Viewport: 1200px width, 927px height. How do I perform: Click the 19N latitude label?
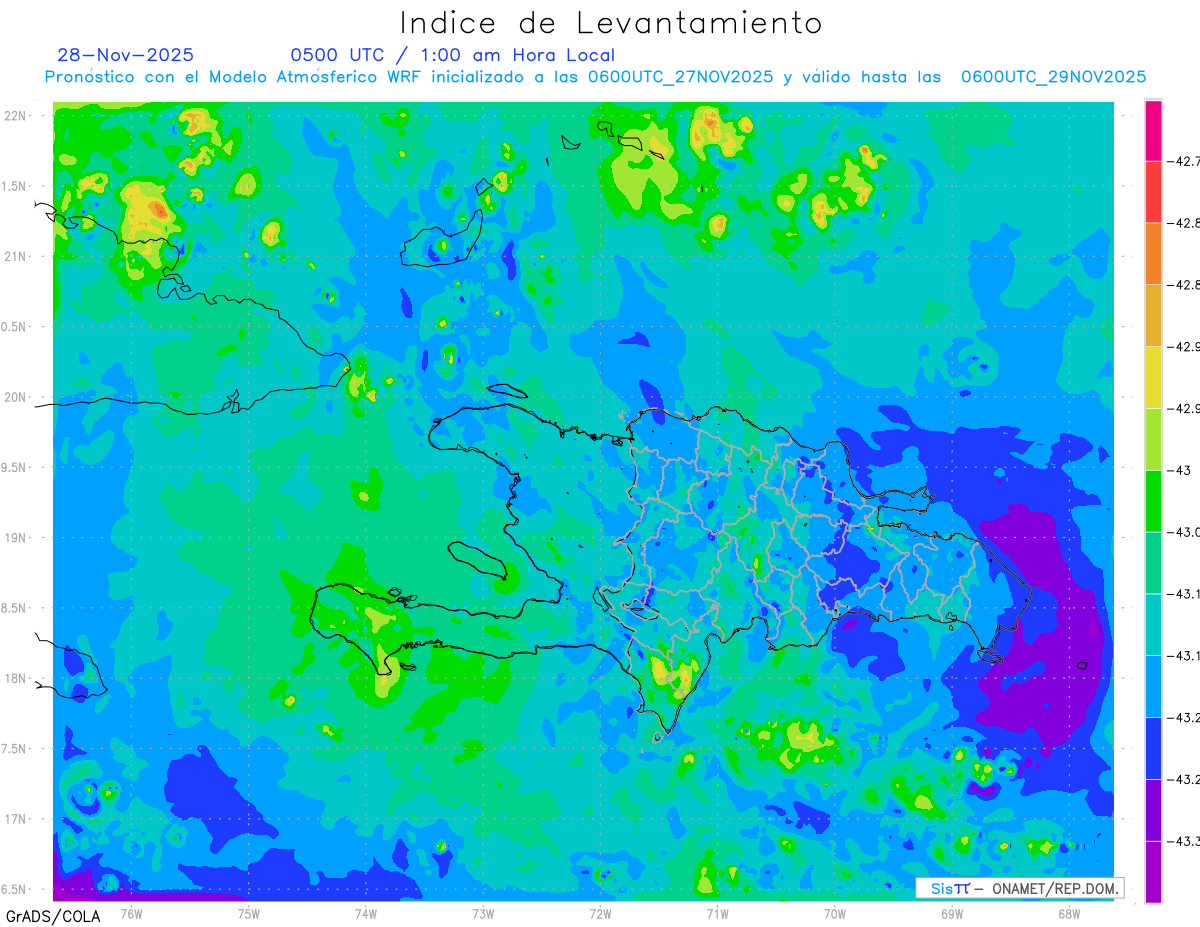15,537
